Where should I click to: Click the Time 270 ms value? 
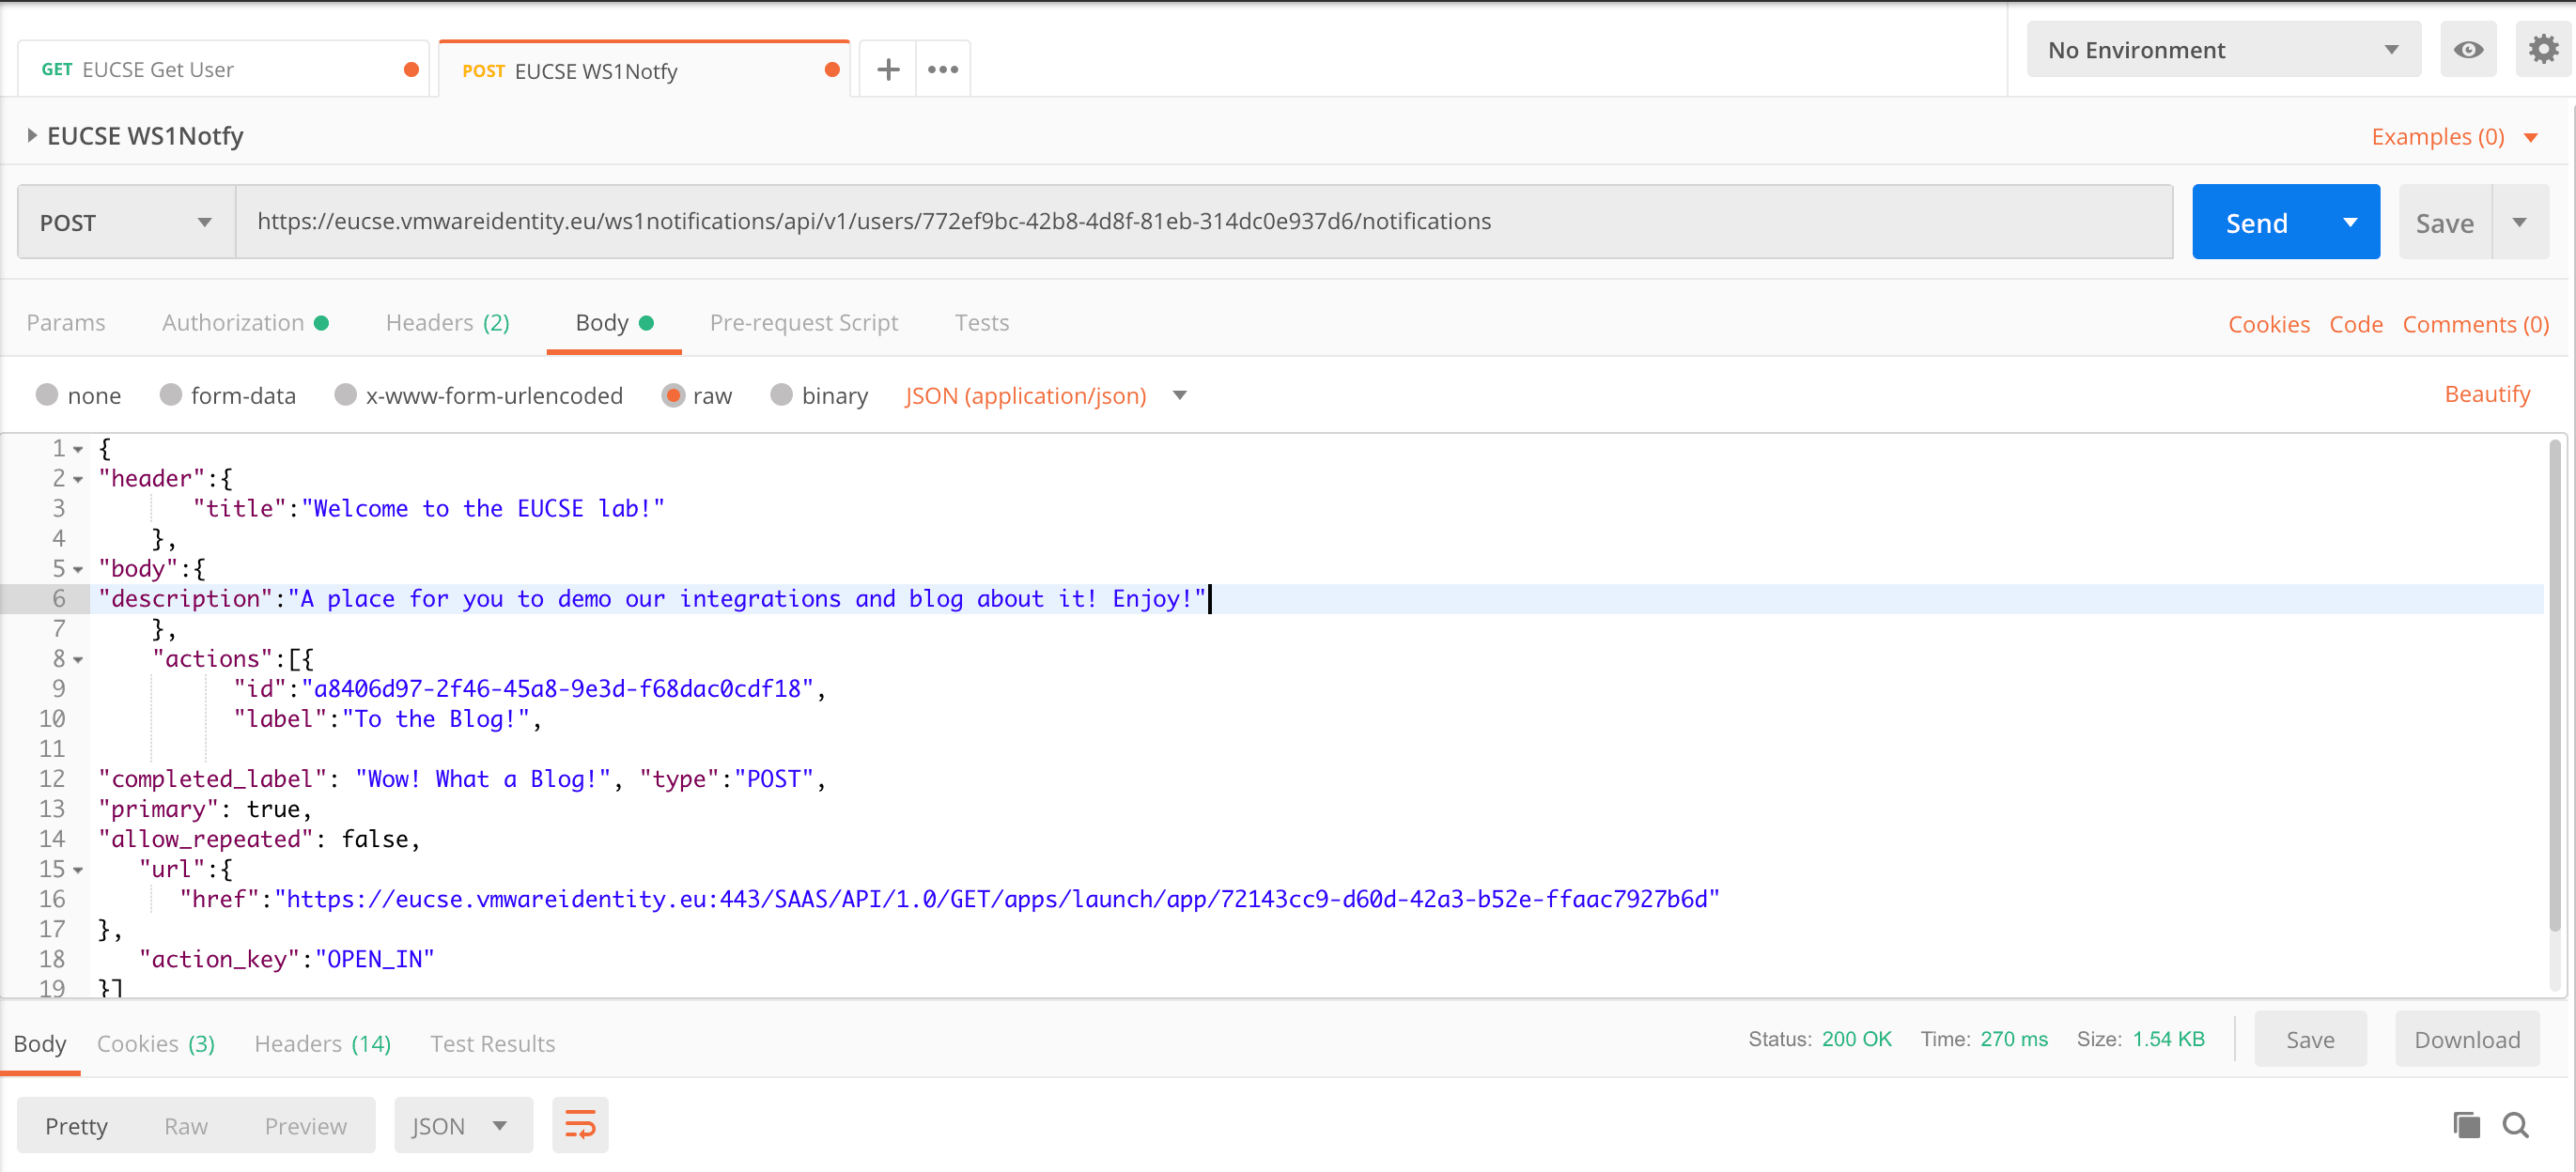click(2014, 1039)
